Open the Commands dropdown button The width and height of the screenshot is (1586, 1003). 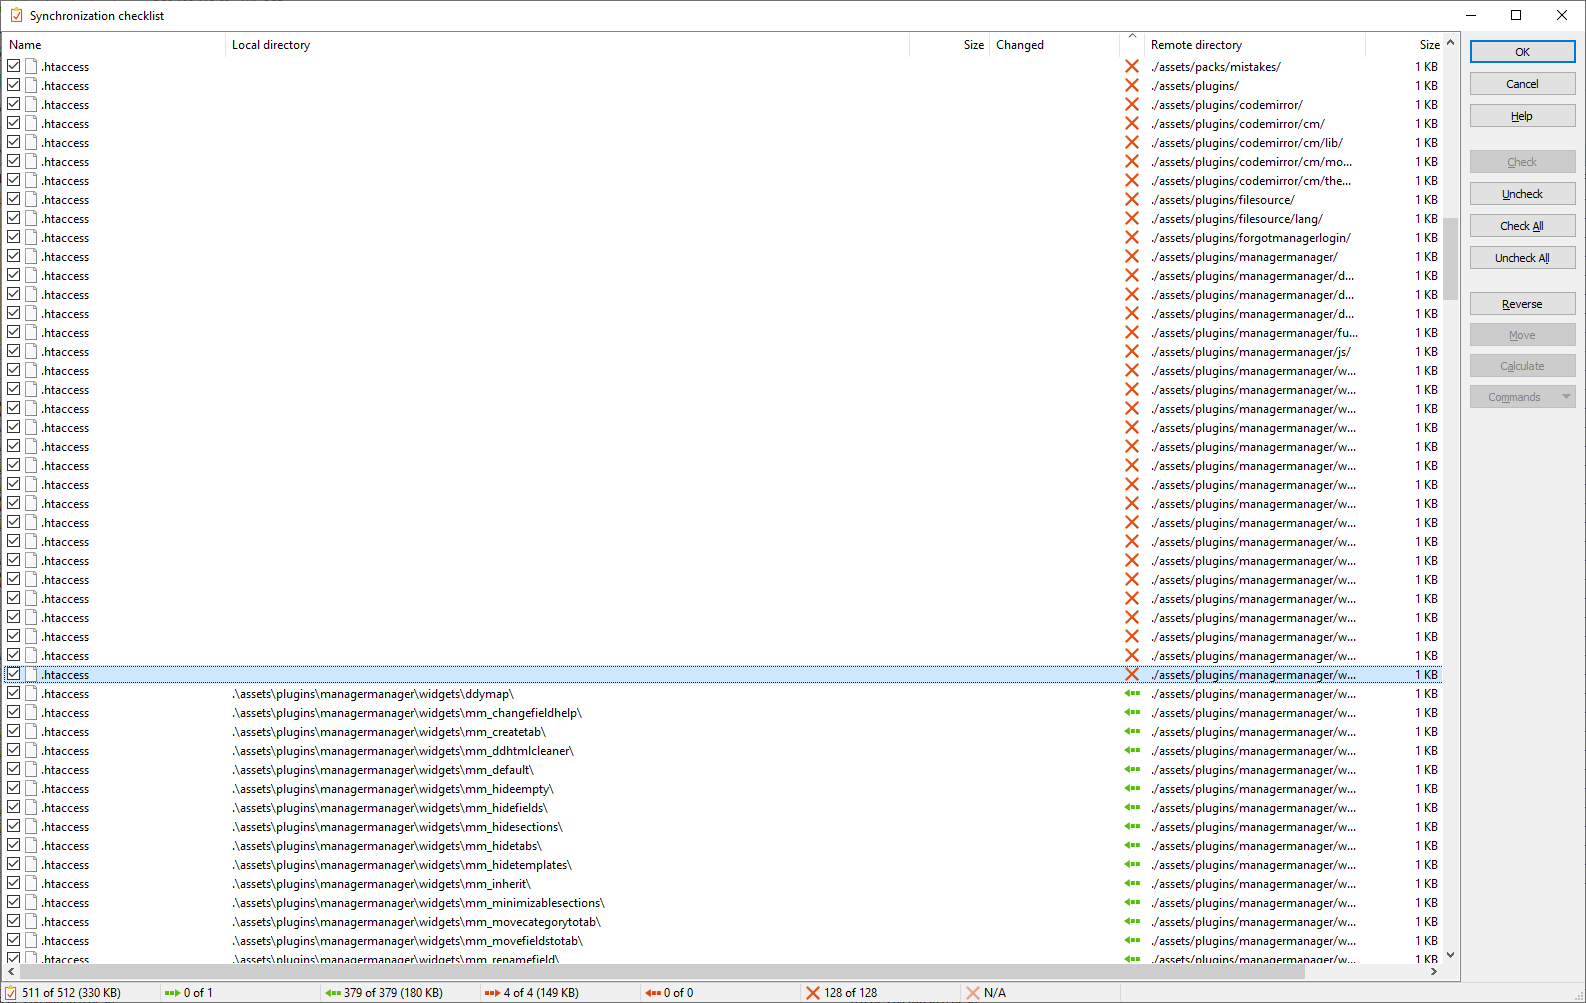(1521, 397)
